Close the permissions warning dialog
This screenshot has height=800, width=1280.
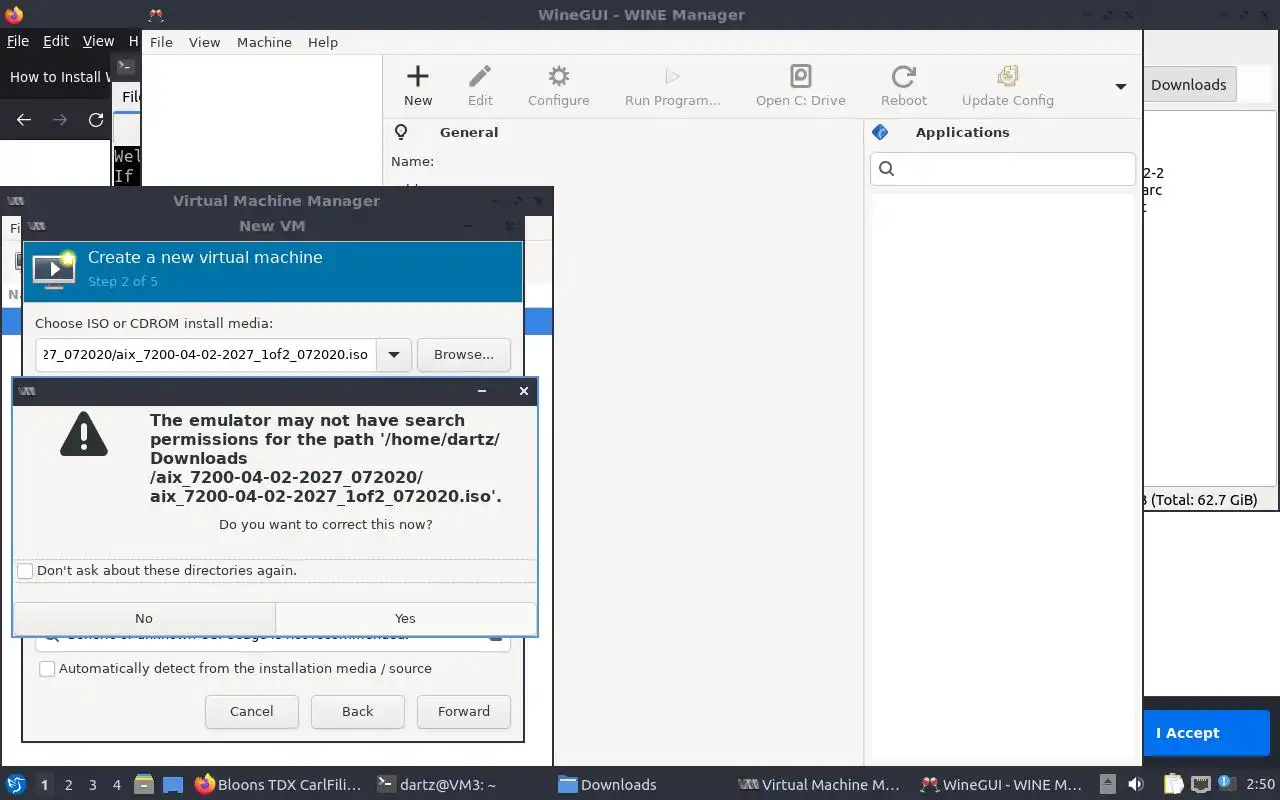tap(523, 391)
